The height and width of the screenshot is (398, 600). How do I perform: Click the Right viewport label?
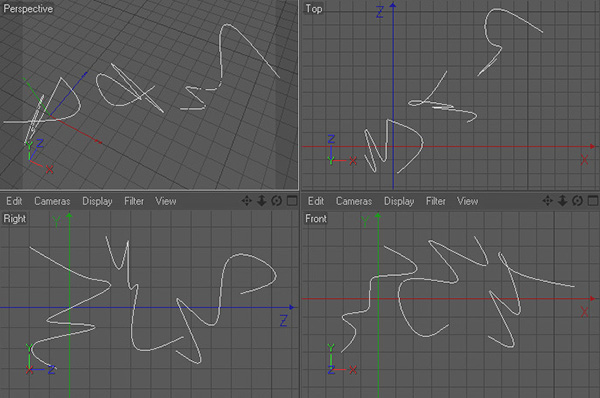tap(15, 219)
